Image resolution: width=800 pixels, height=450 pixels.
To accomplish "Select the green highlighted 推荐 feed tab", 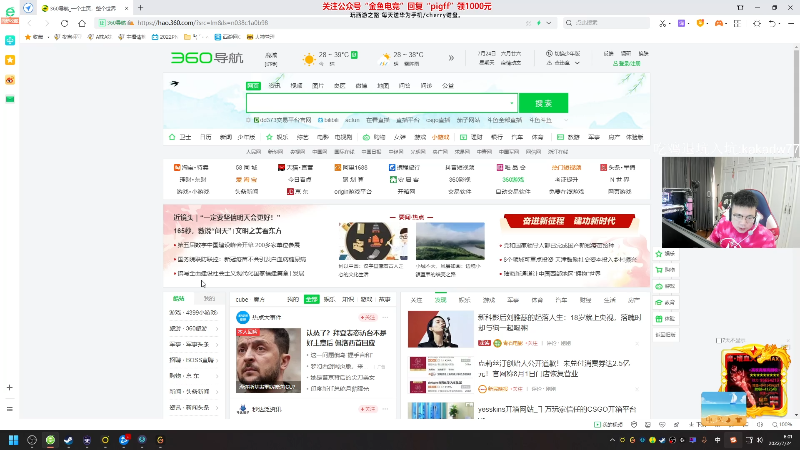I will 311,299.
